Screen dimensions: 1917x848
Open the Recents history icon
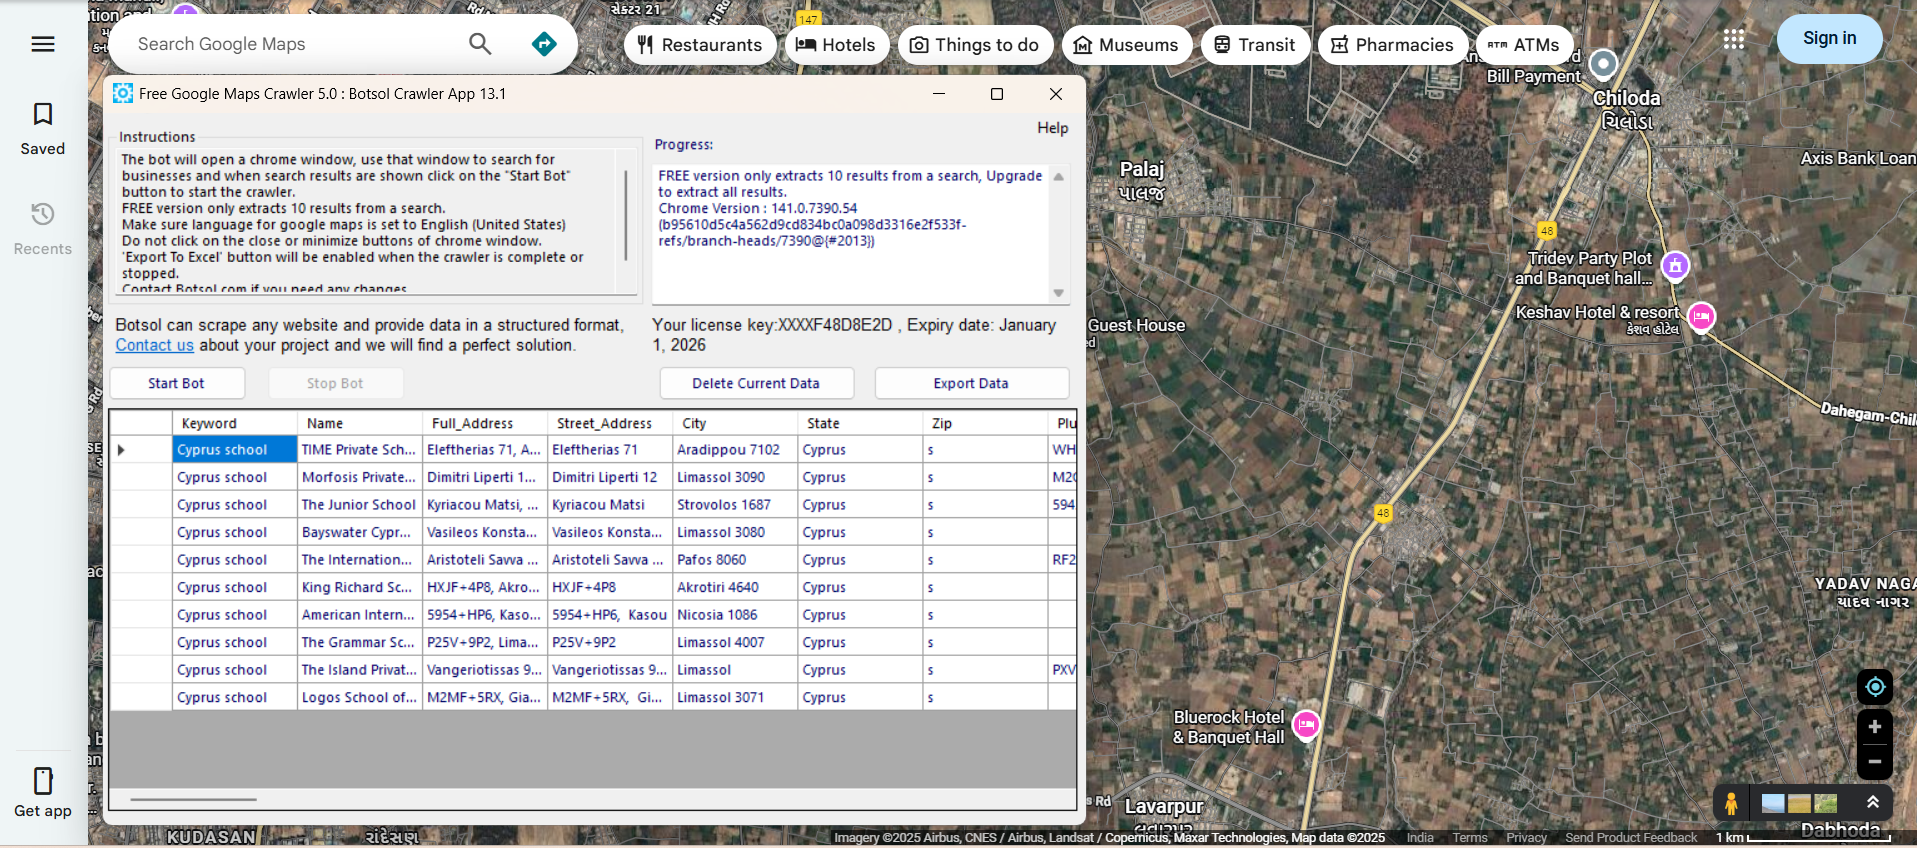[43, 215]
